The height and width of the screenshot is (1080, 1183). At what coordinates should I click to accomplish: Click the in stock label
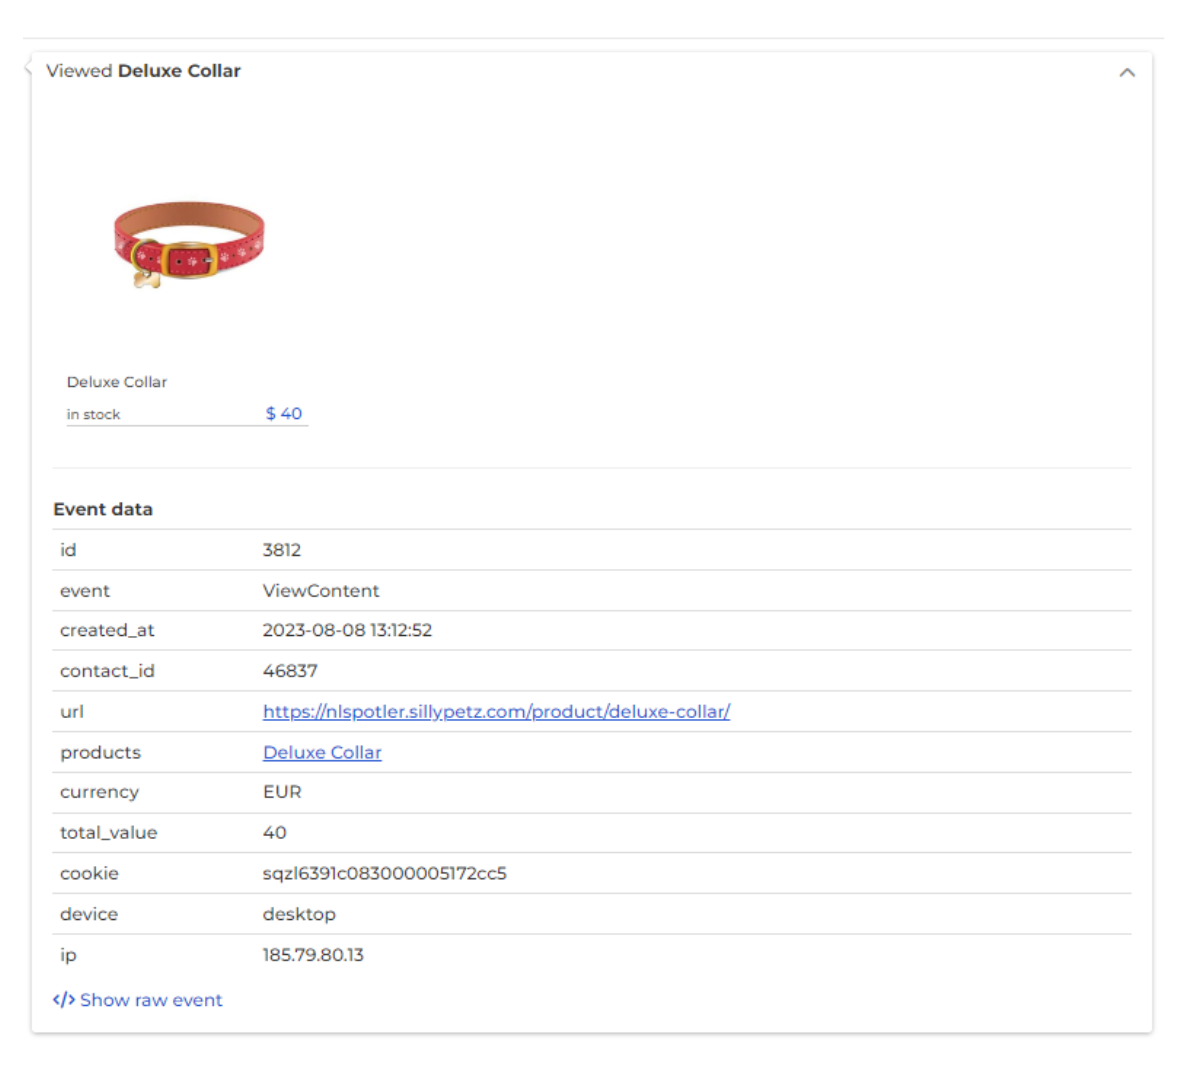93,415
